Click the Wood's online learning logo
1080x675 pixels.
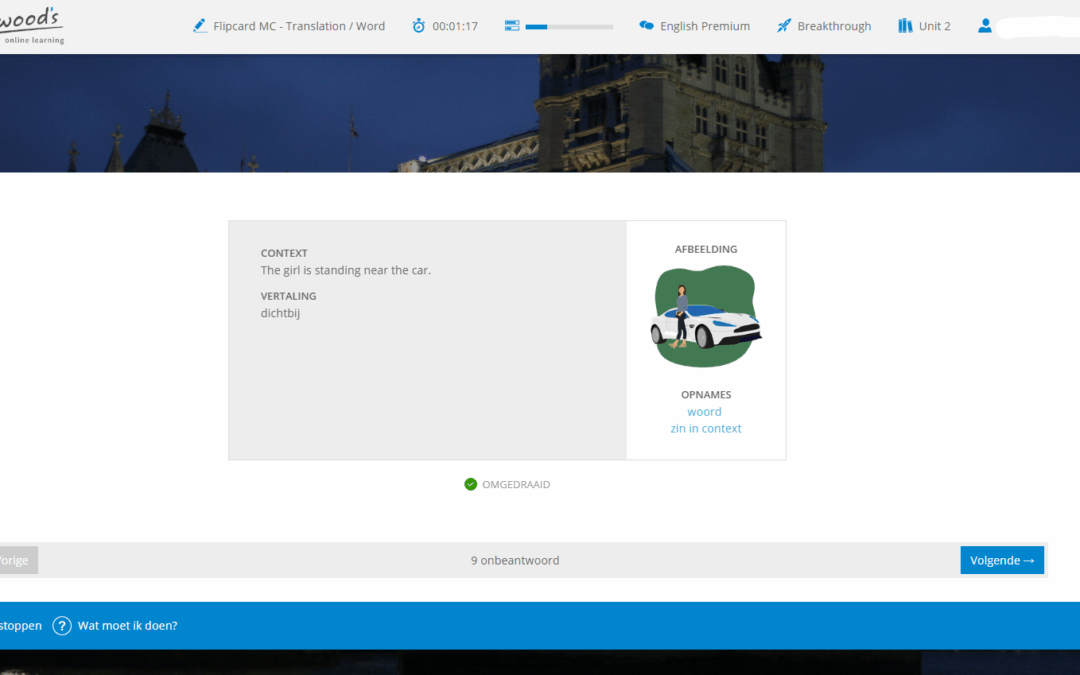pos(32,26)
